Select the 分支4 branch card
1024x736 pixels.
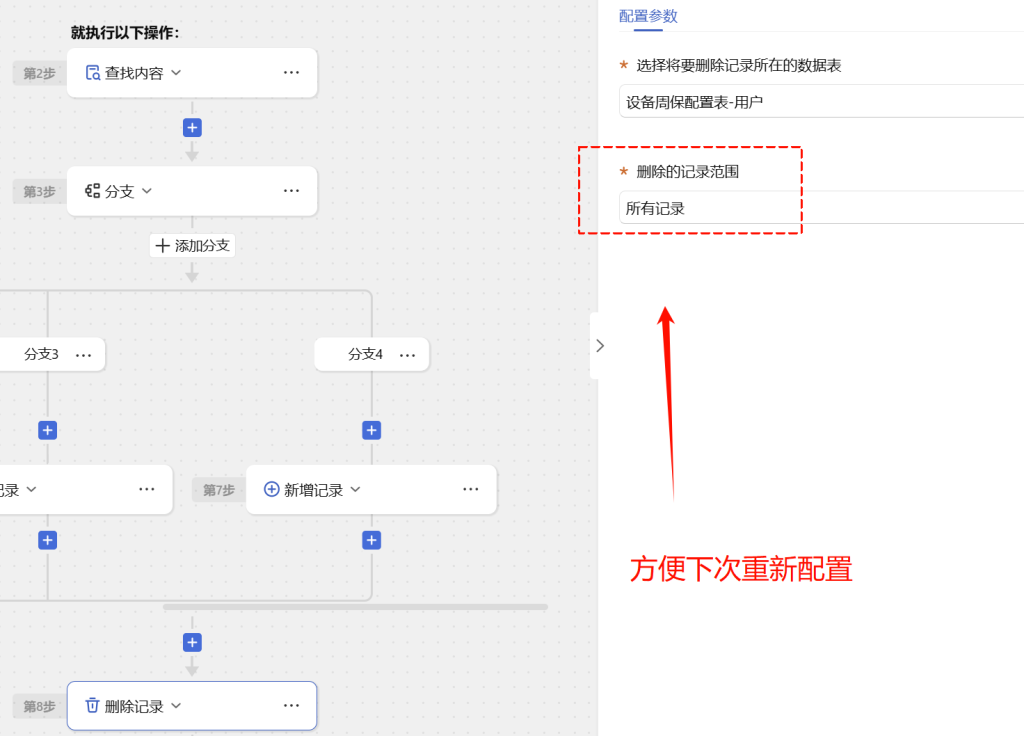pos(372,354)
